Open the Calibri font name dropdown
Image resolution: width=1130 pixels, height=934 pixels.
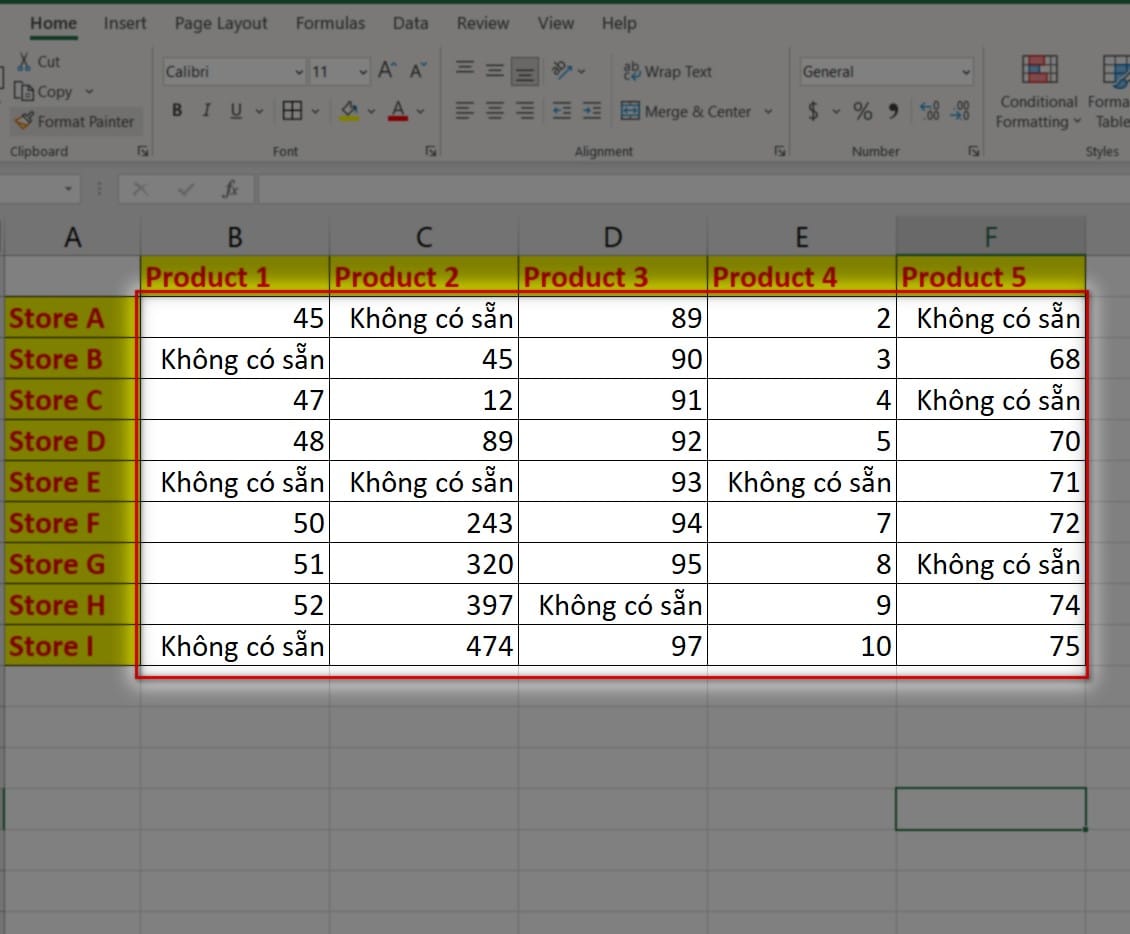click(x=299, y=72)
